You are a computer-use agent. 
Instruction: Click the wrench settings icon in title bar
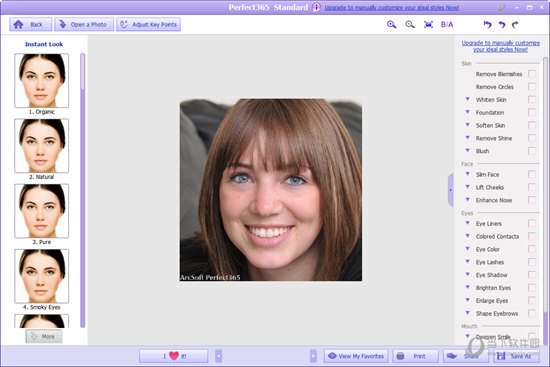tap(502, 7)
